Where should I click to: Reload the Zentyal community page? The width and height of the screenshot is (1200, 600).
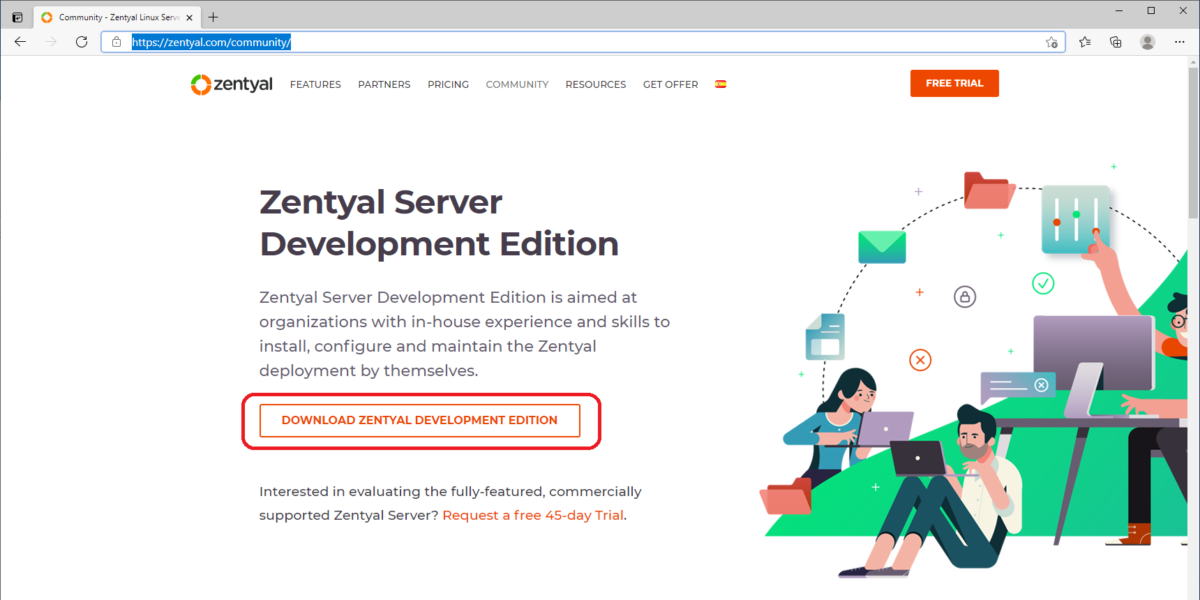click(x=82, y=42)
